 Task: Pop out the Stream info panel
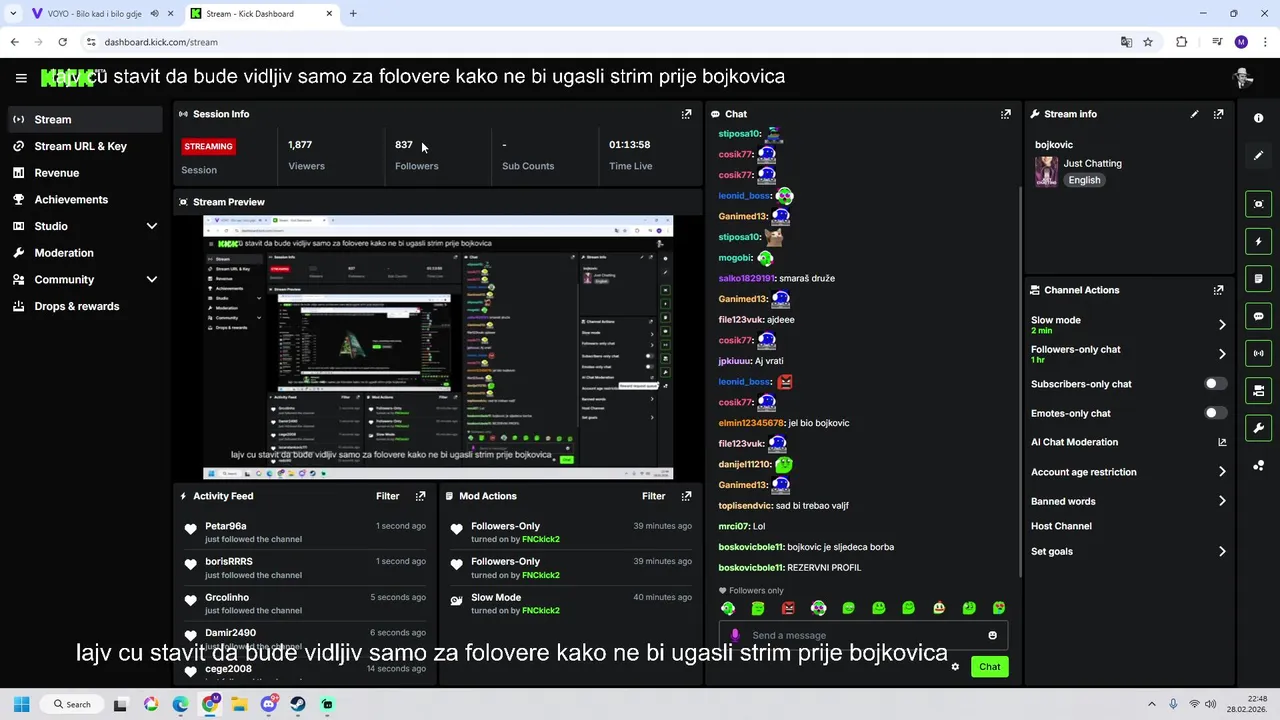pos(1218,114)
